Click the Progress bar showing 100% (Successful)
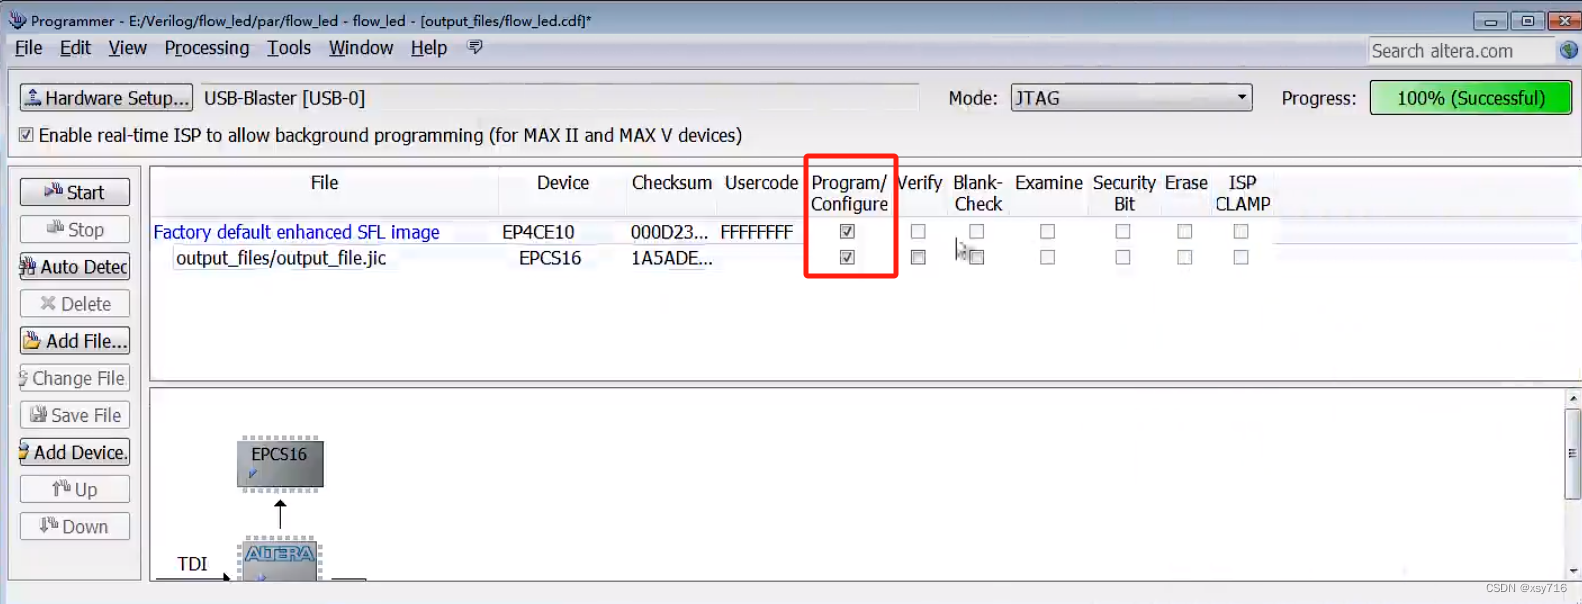This screenshot has width=1582, height=604. [1470, 98]
